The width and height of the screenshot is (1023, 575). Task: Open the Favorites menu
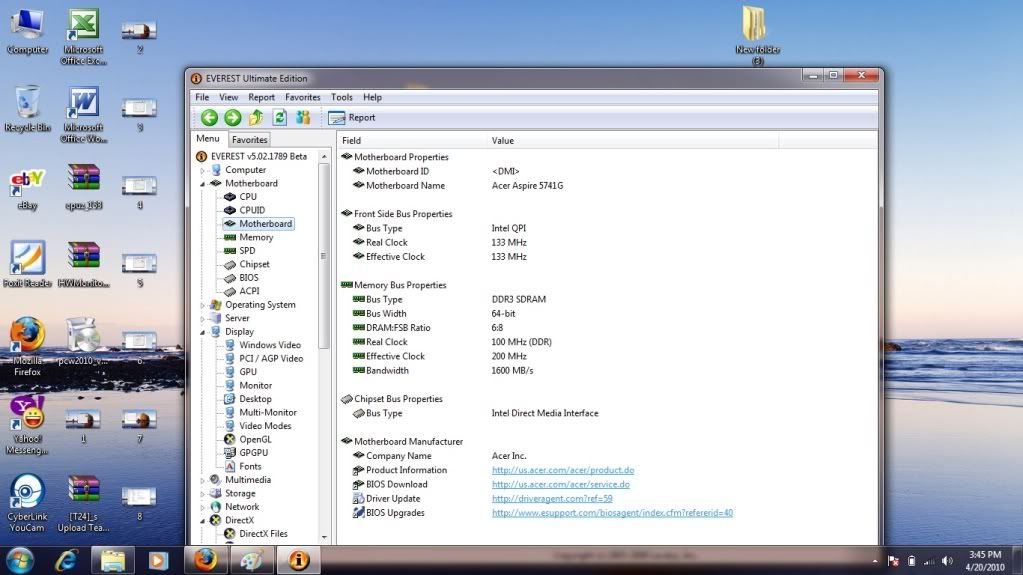point(303,97)
